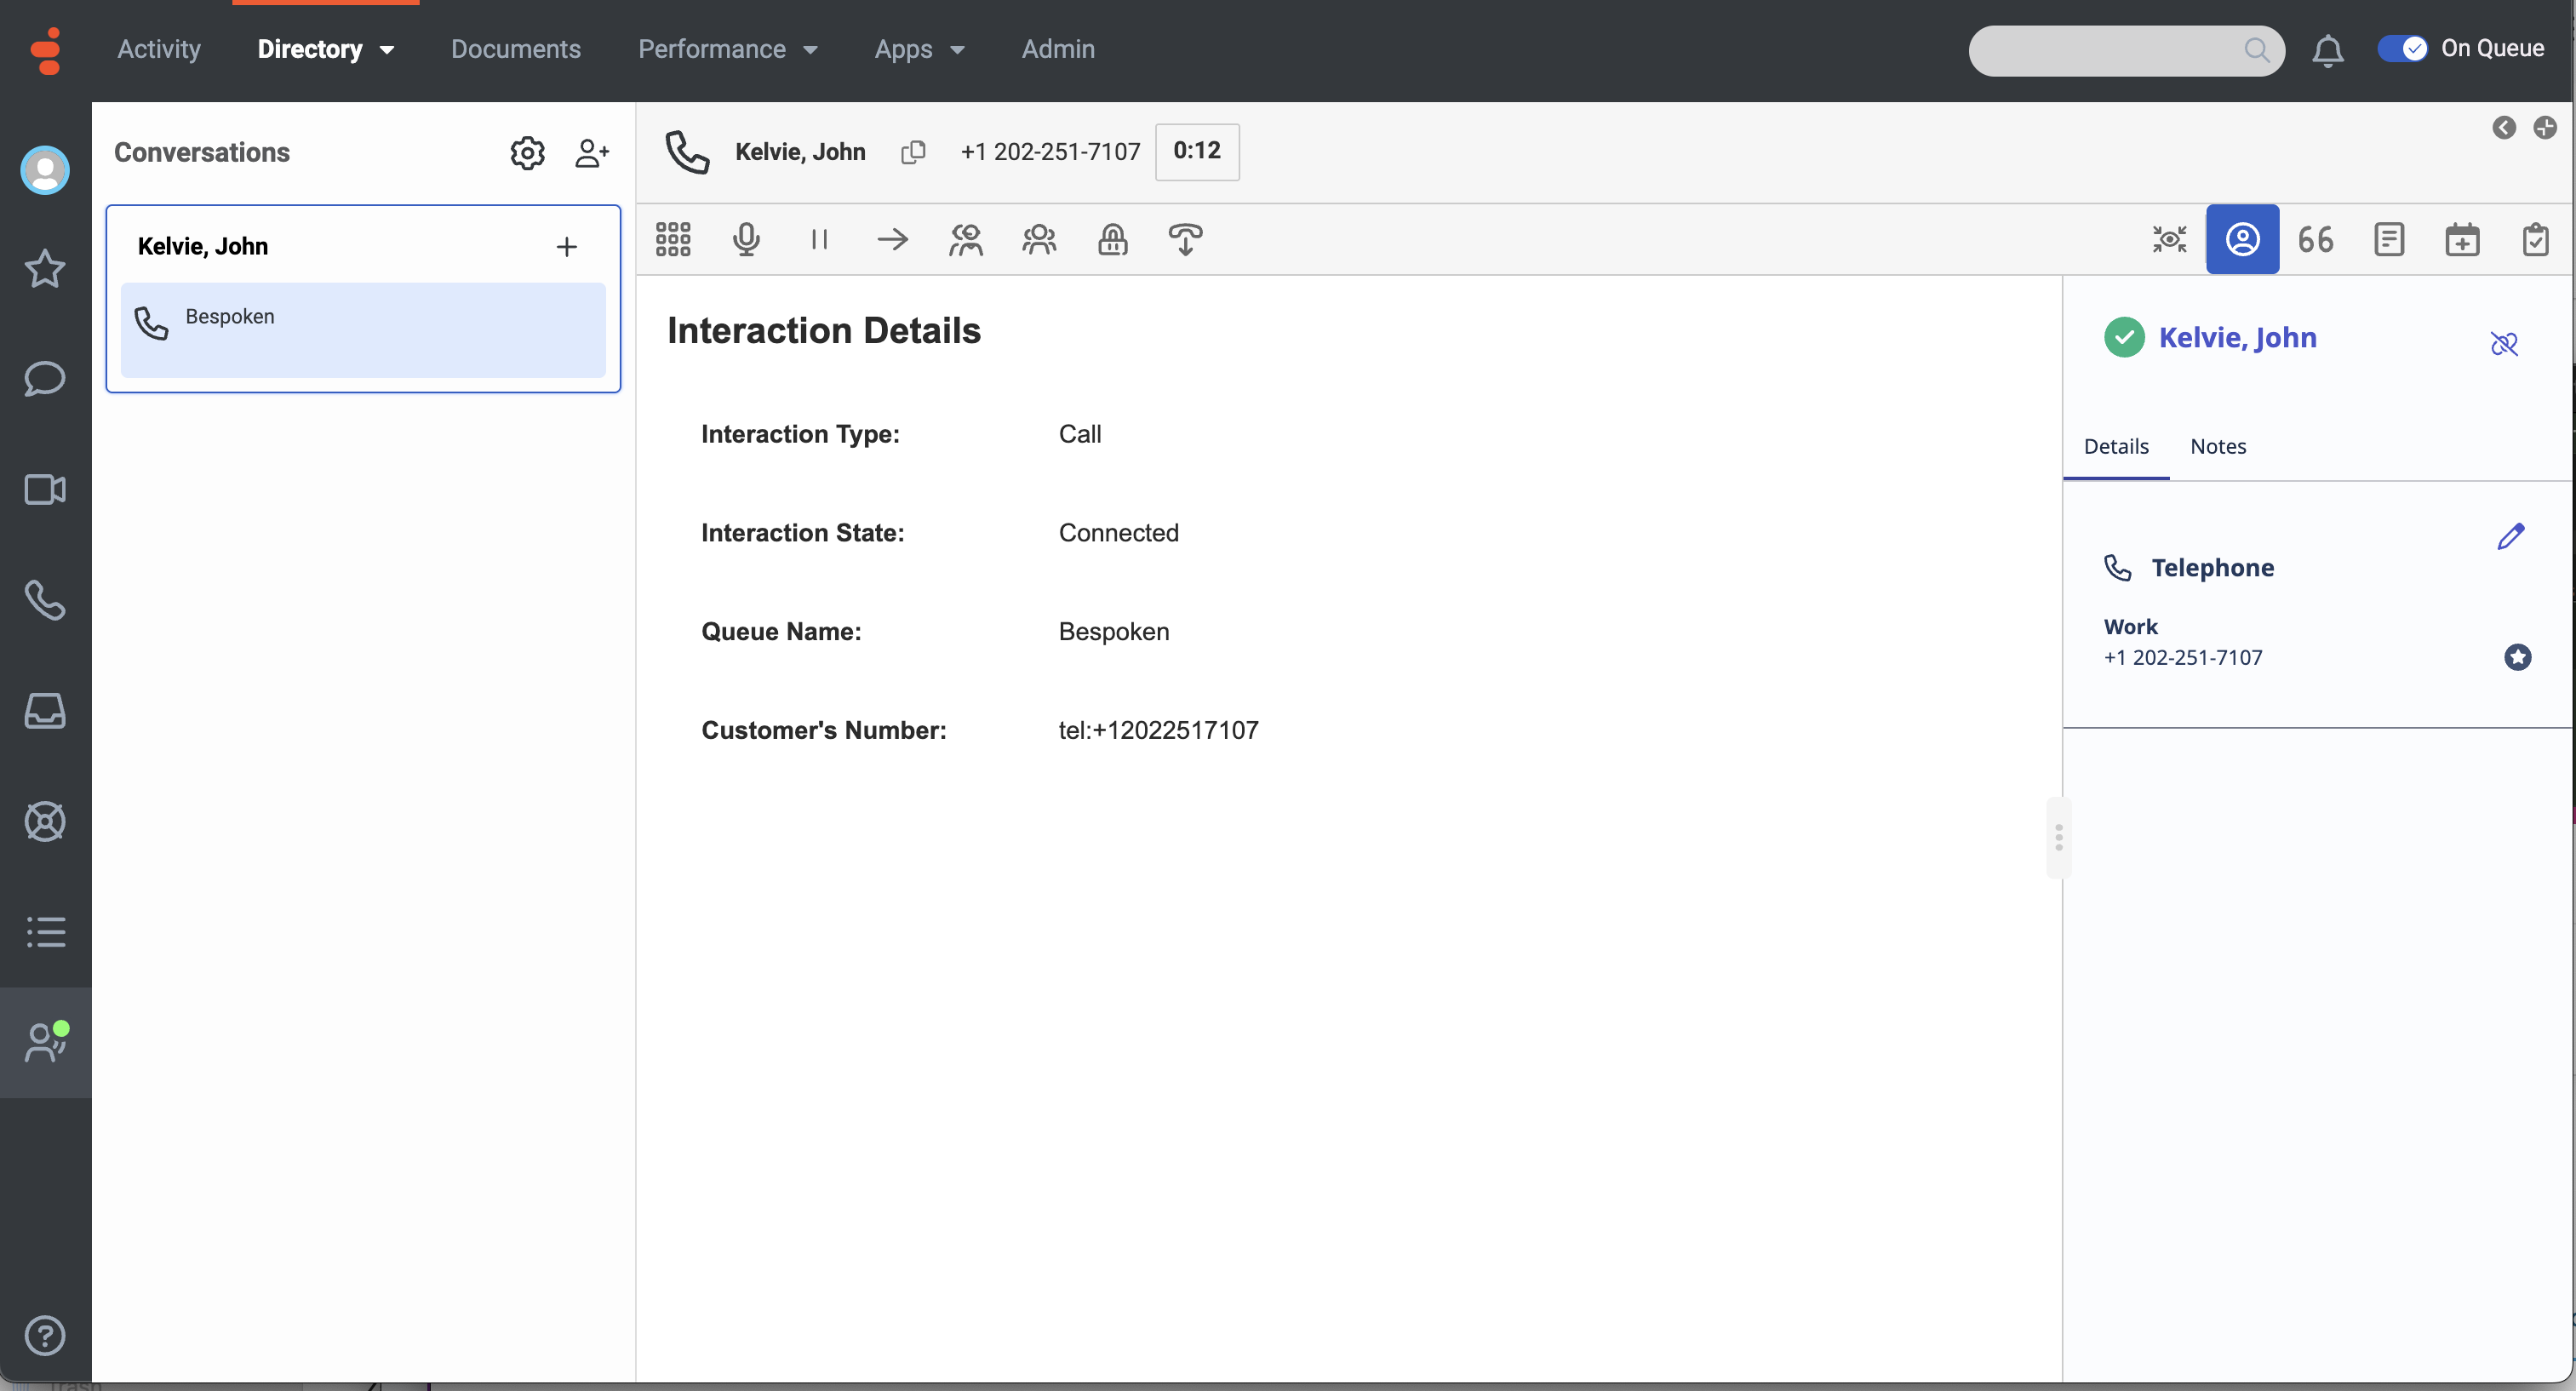
Task: Enable secure pause on the call
Action: (1112, 239)
